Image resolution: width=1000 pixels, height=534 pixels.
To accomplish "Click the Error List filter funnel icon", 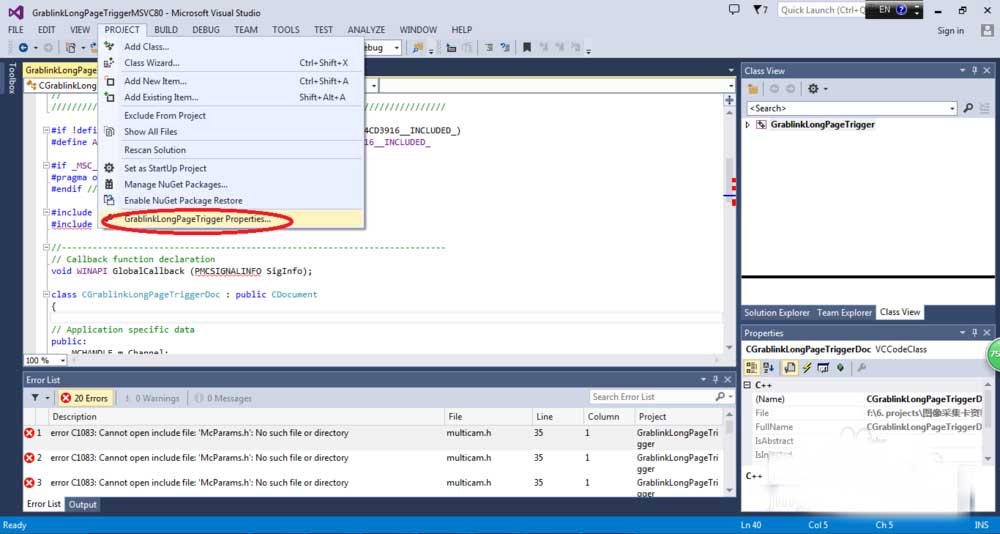I will tap(35, 398).
